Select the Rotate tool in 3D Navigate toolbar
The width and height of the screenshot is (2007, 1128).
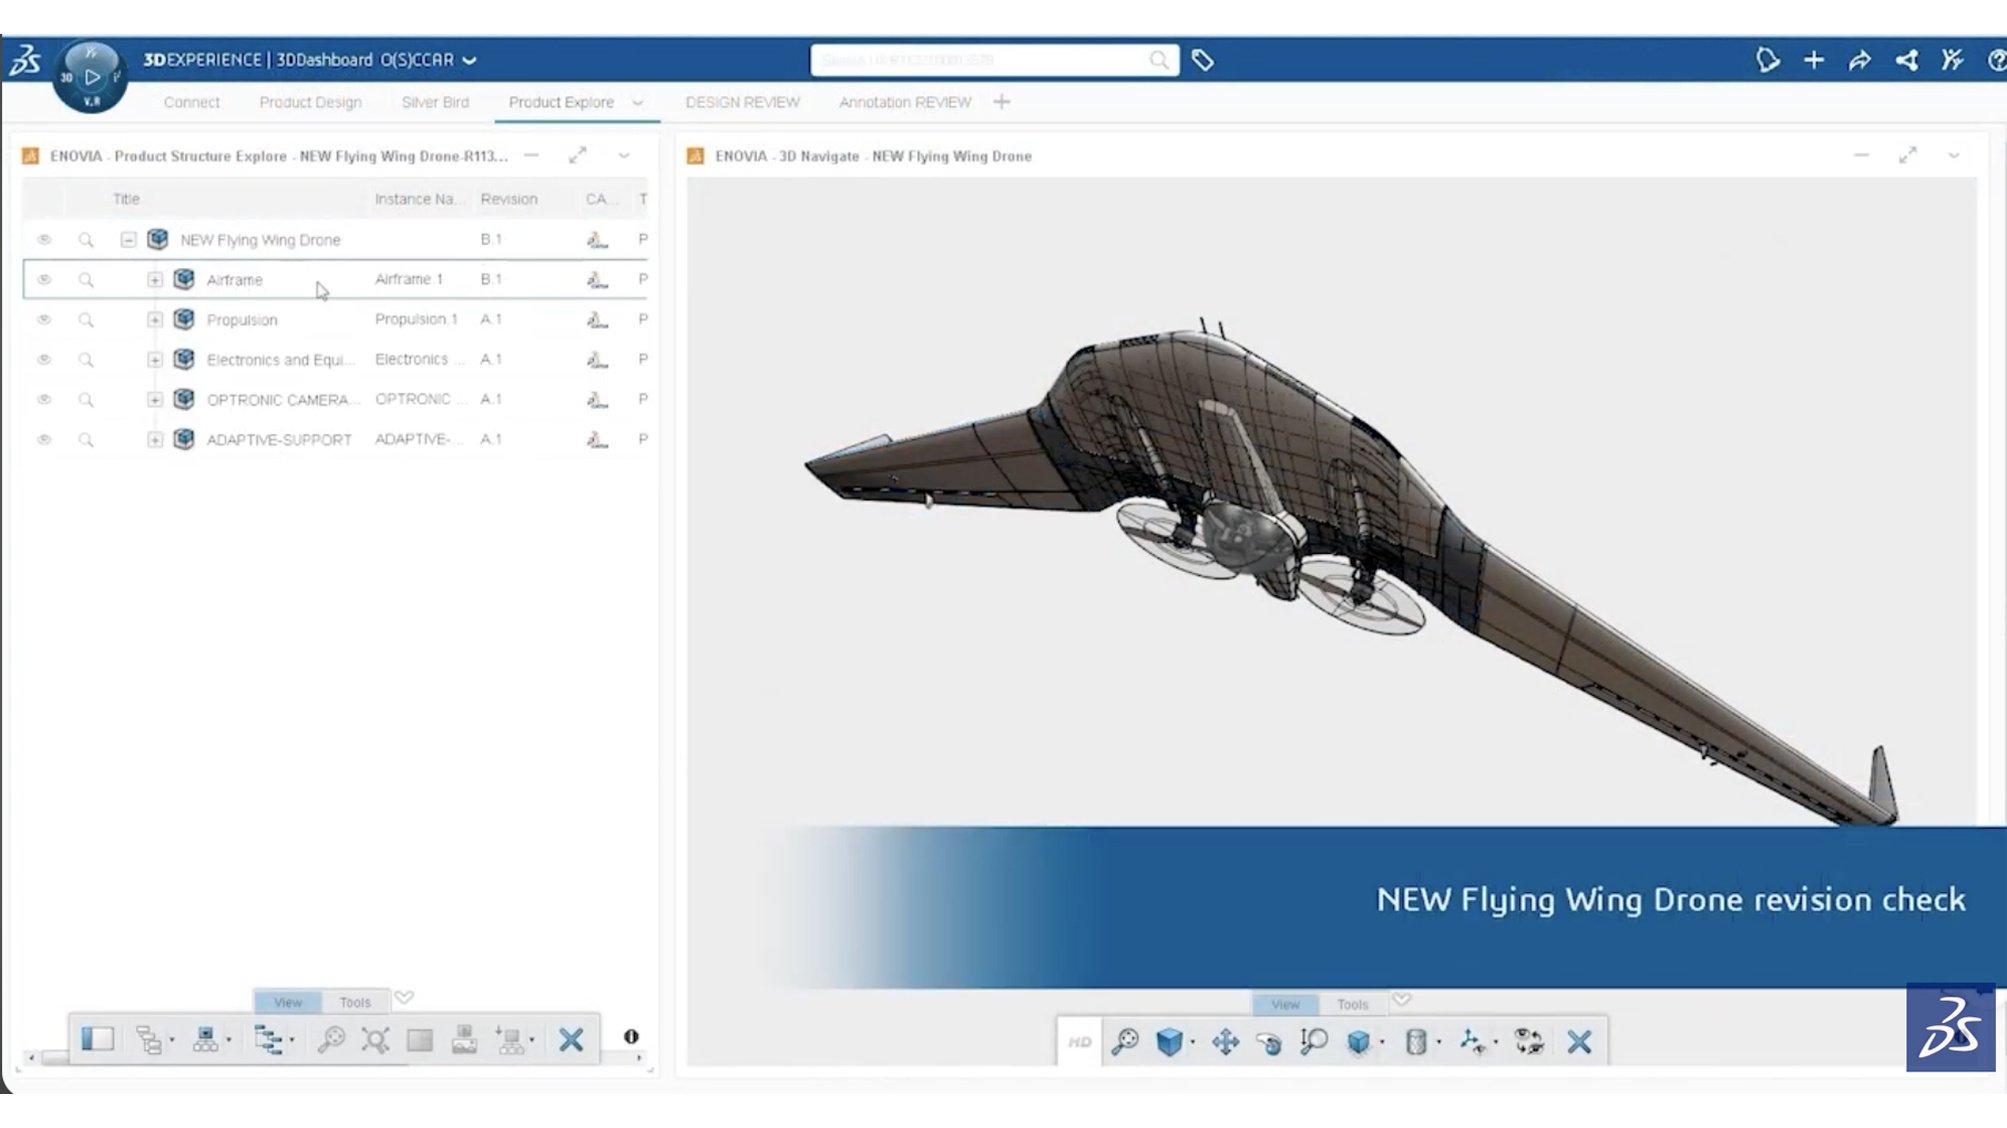(1269, 1042)
